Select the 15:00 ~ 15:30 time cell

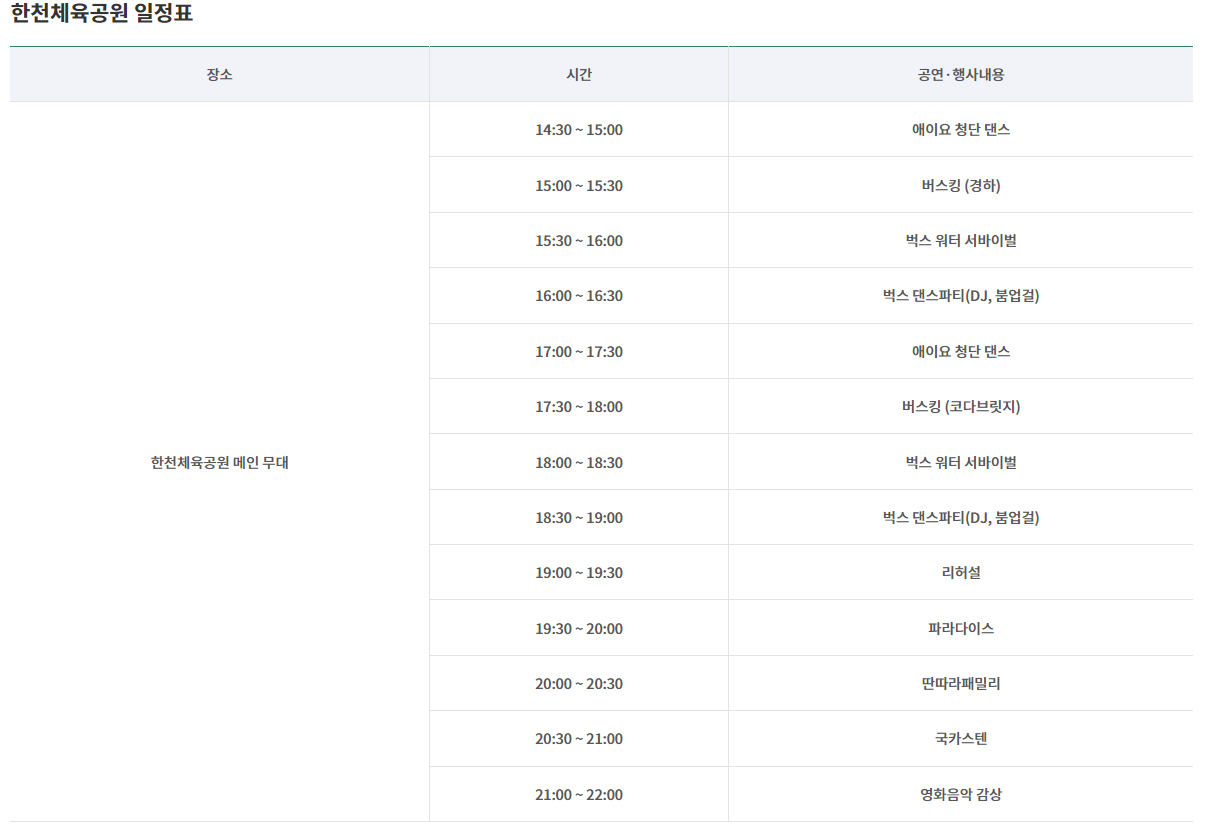tap(579, 185)
